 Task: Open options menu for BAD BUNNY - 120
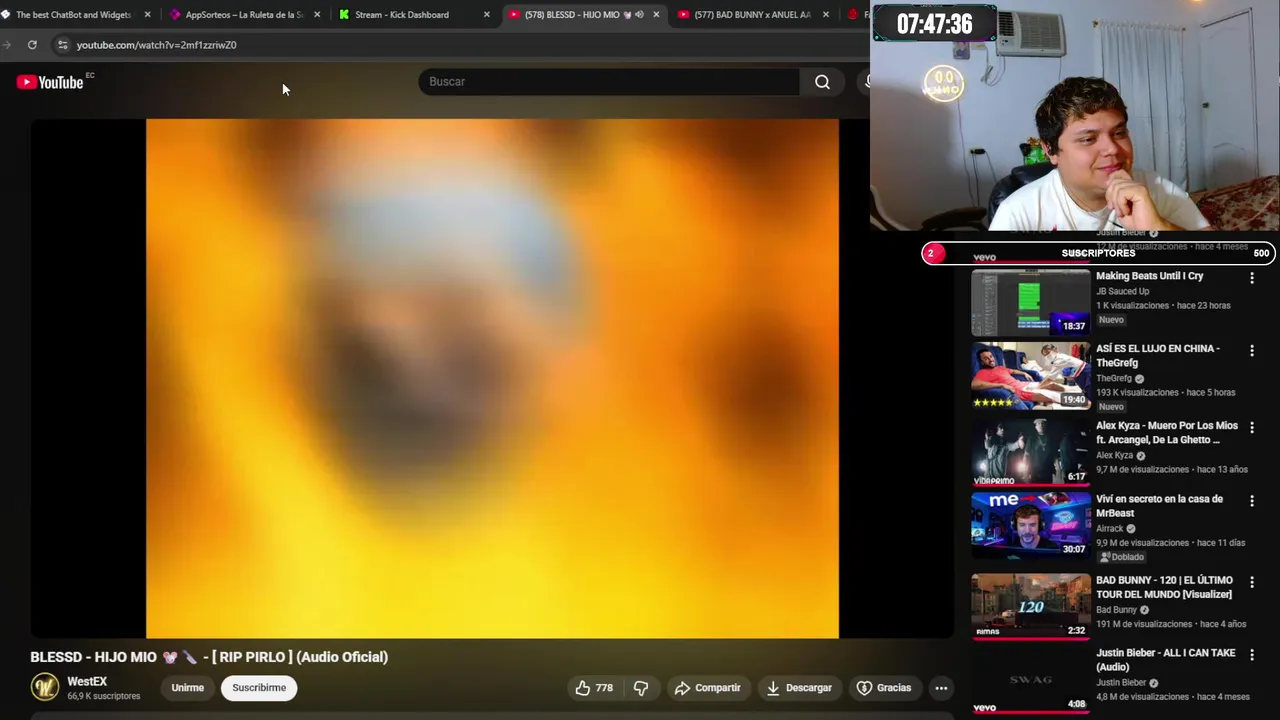click(1251, 582)
